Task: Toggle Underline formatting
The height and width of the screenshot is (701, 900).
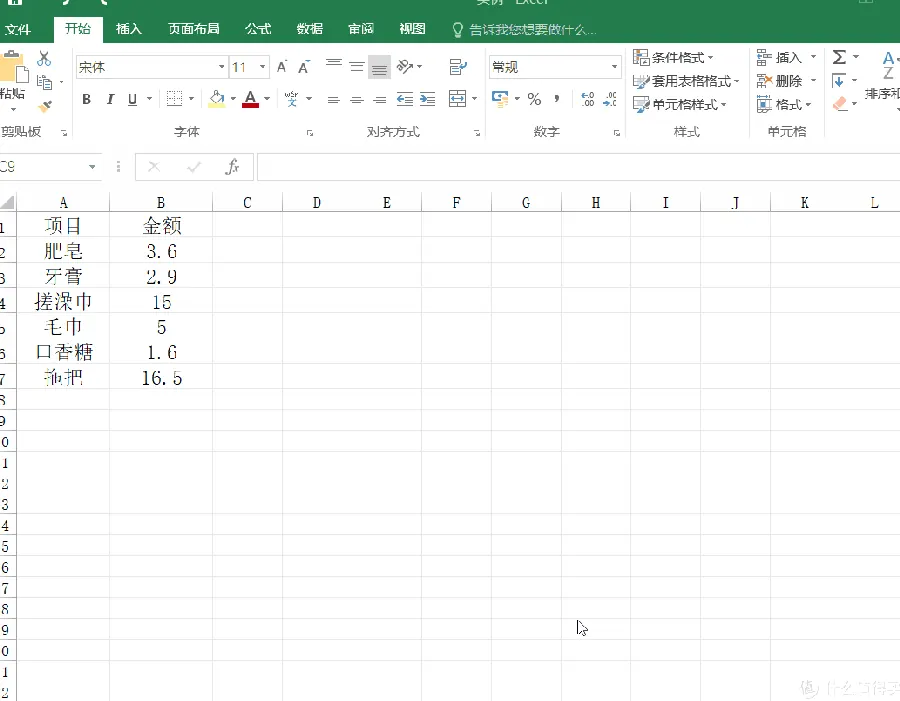Action: coord(132,99)
